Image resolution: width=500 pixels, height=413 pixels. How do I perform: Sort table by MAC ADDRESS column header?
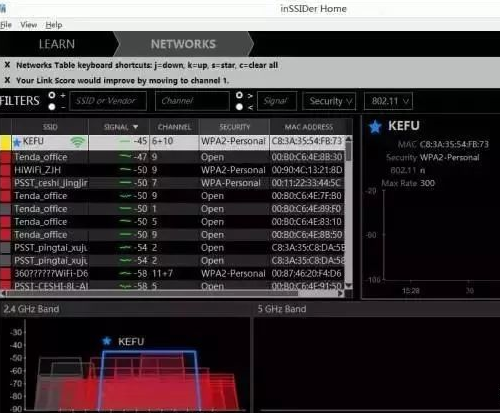click(x=309, y=127)
